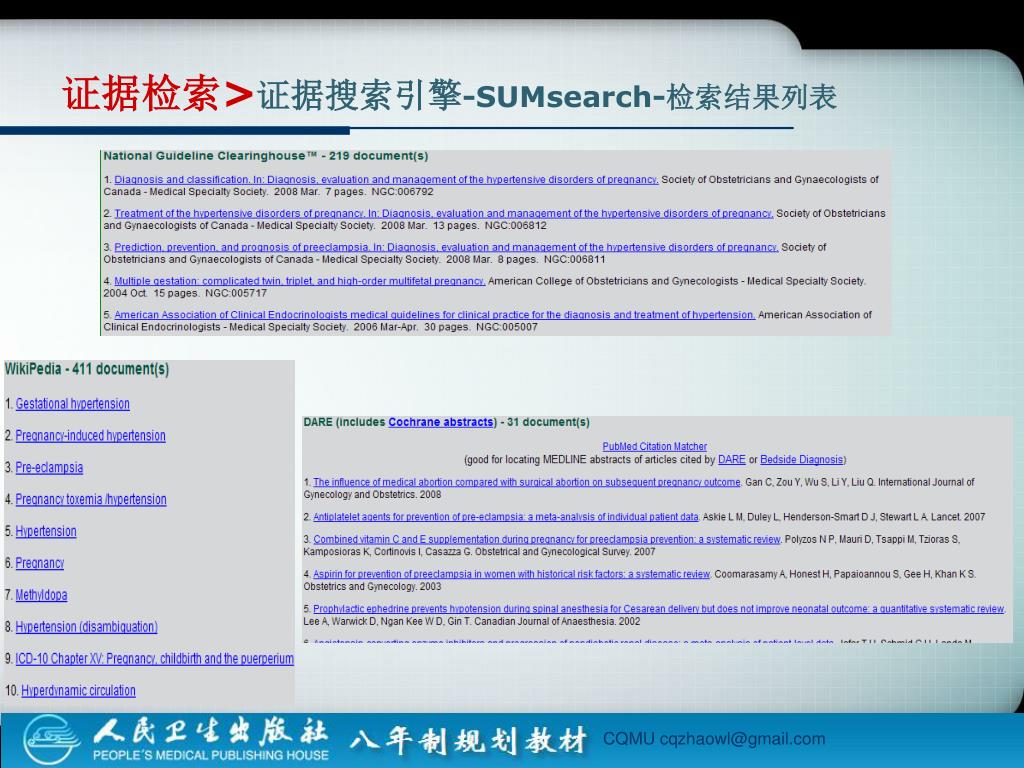
Task: Open 'PubMed Citation Matcher' link
Action: [x=654, y=447]
